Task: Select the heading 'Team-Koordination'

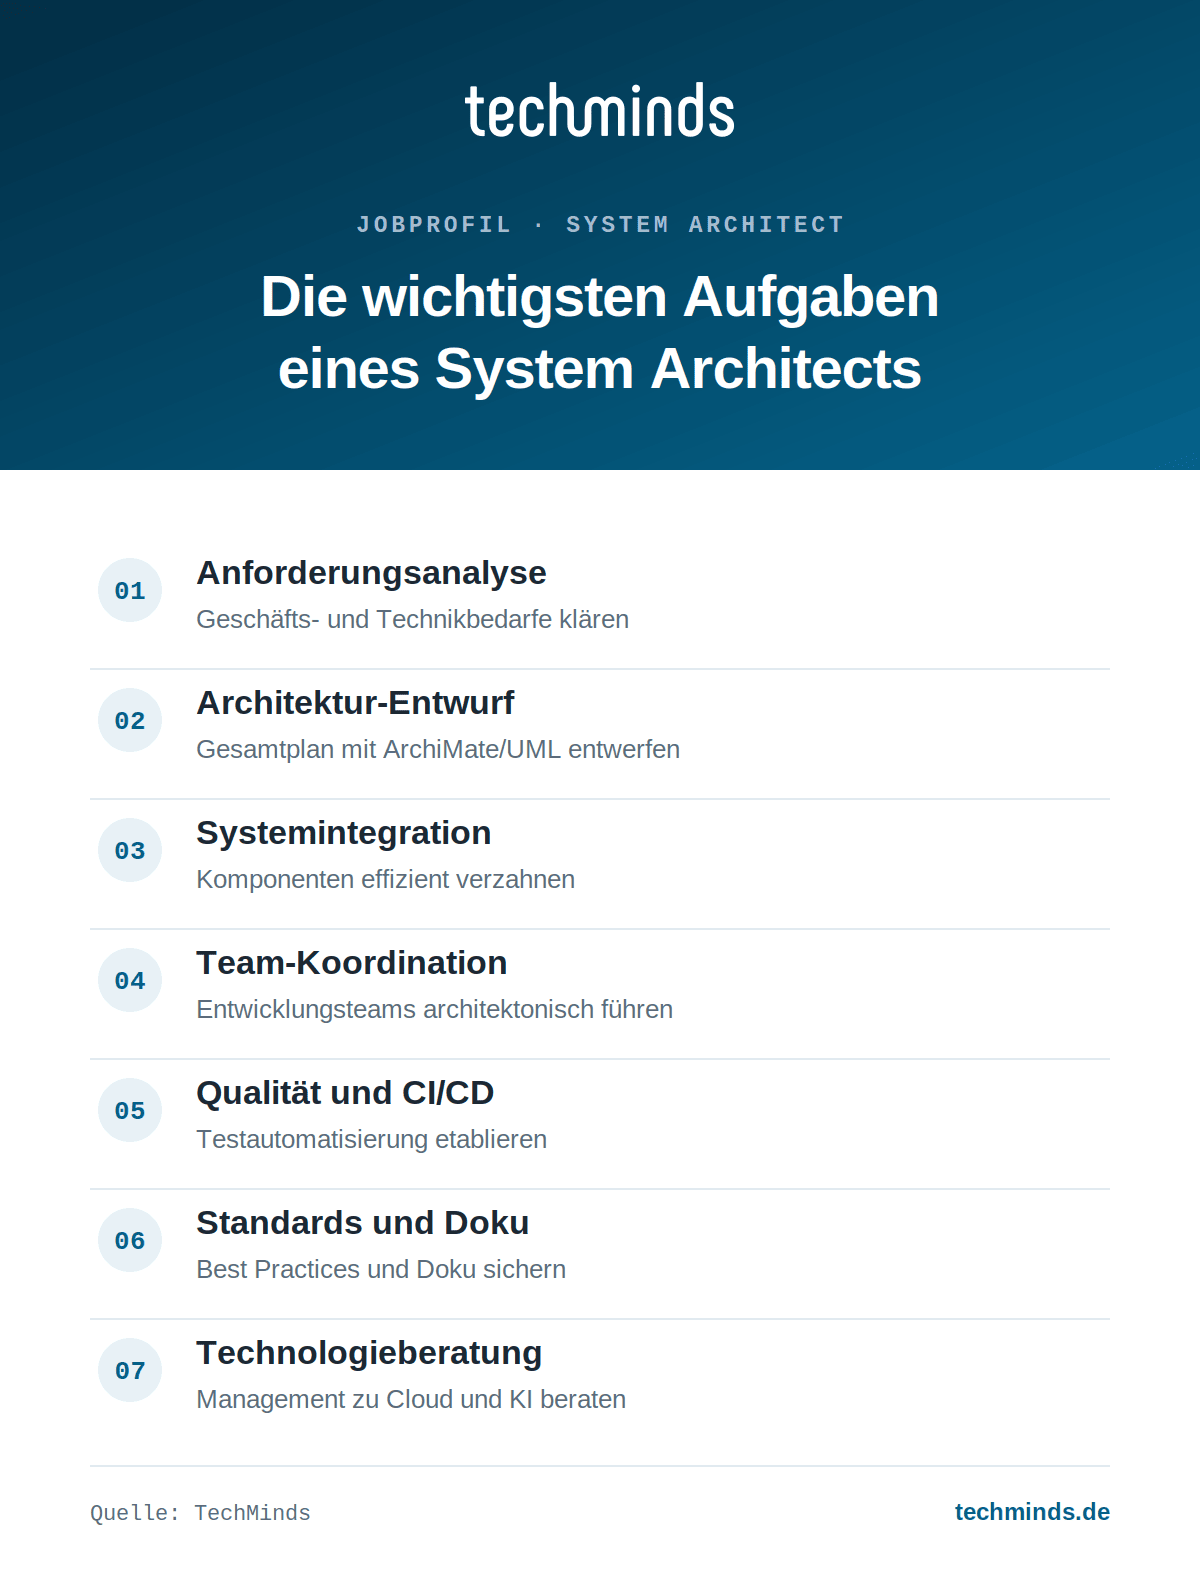Action: [x=351, y=963]
